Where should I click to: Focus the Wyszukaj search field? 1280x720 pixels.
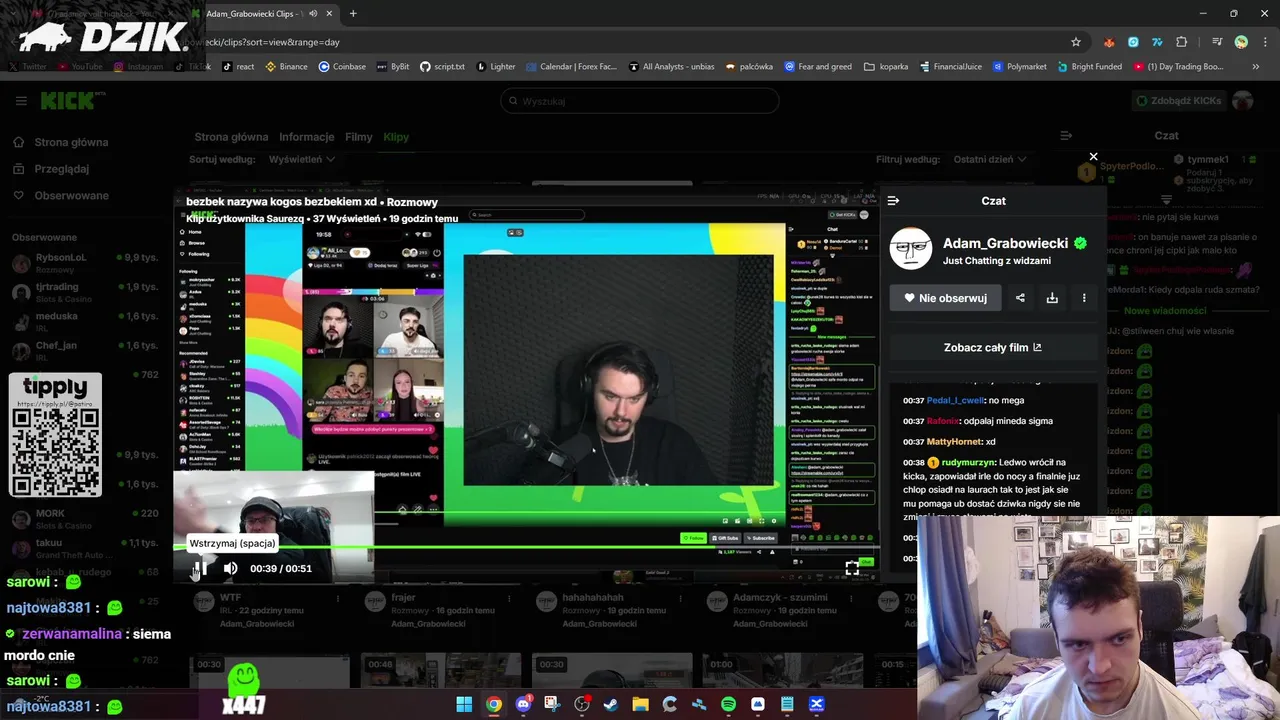click(640, 101)
